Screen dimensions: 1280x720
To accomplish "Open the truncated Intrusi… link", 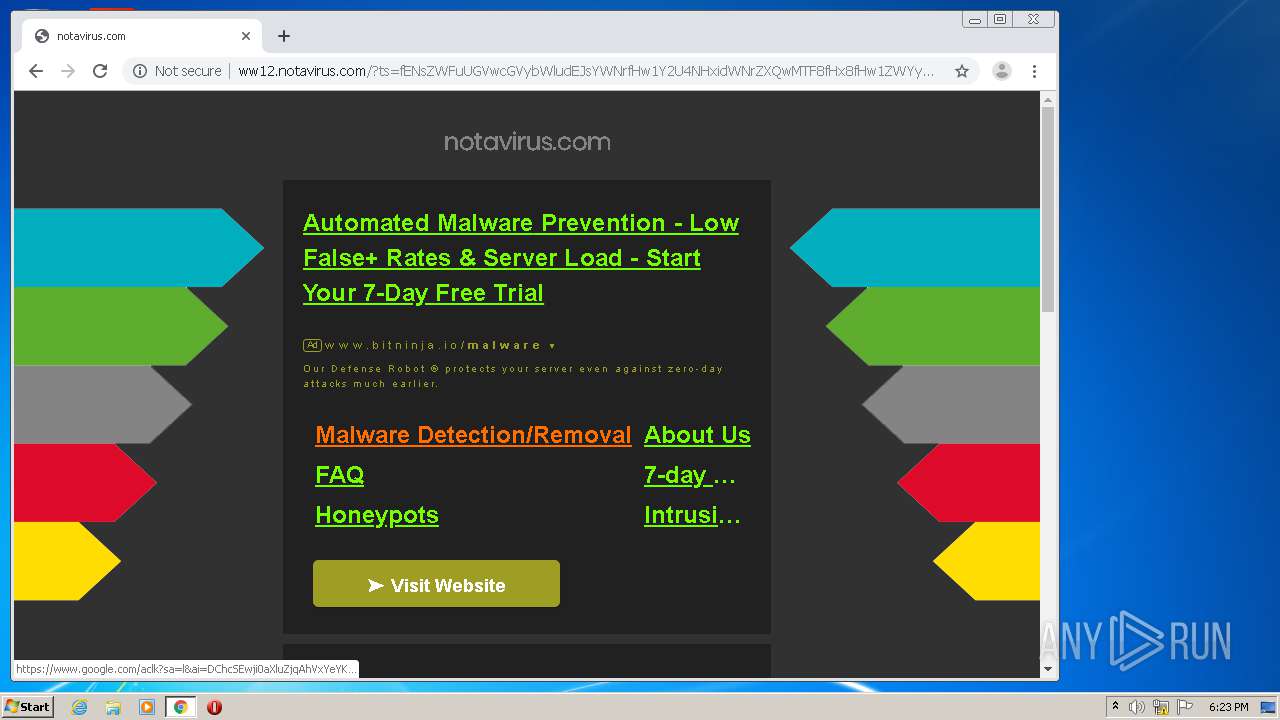I will [692, 515].
